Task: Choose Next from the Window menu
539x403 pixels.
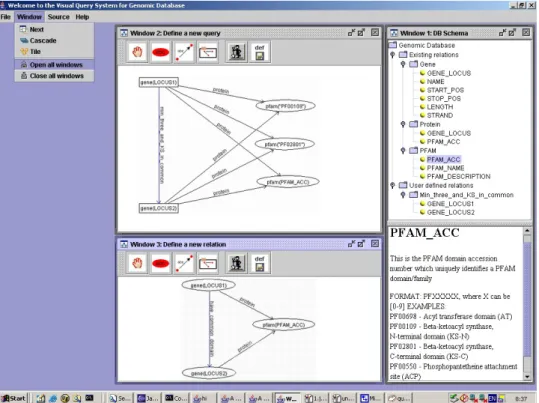Action: [54, 30]
